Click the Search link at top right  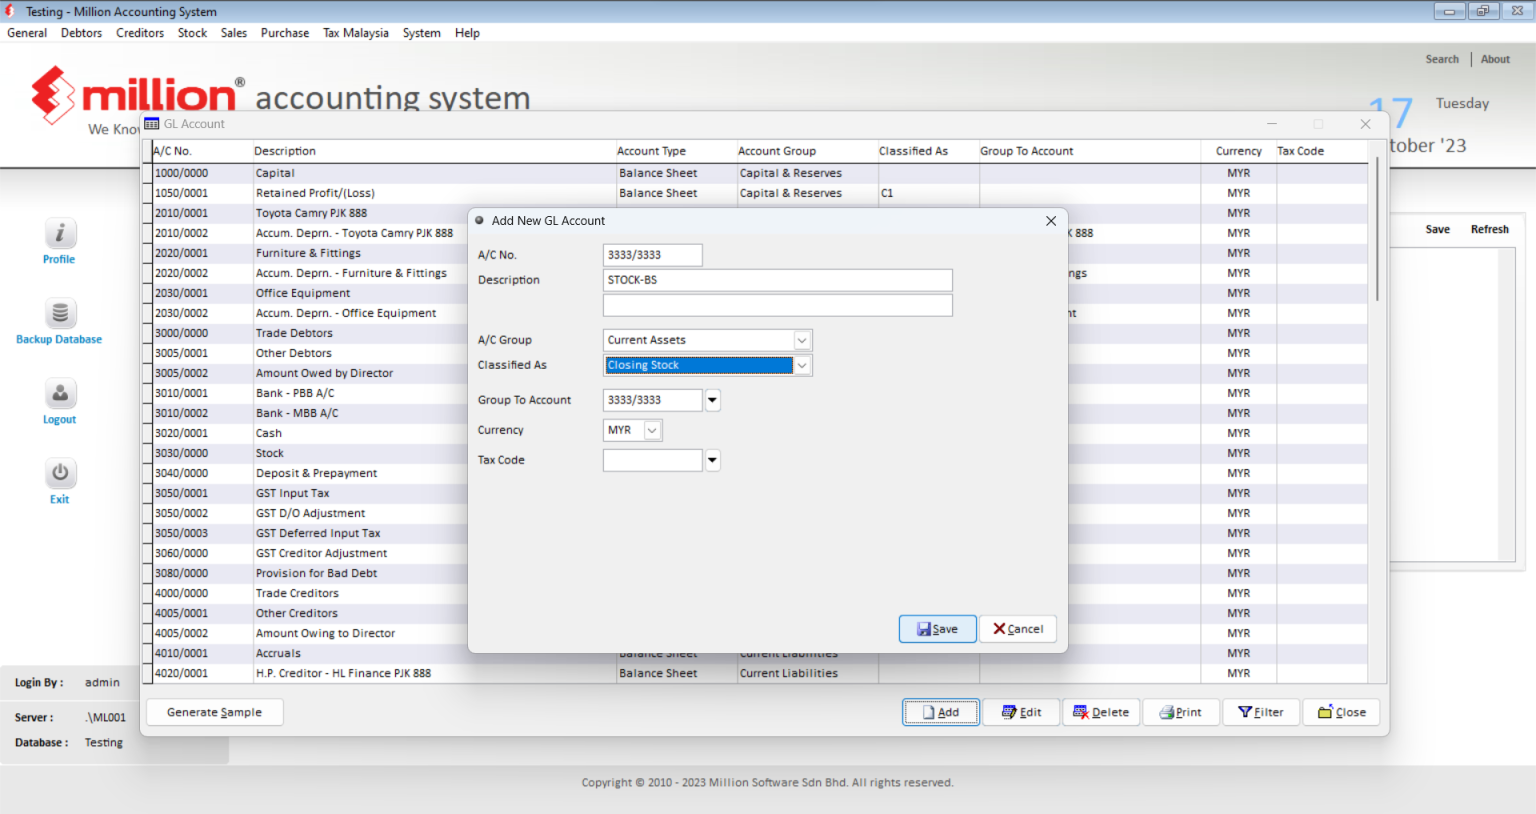pos(1442,59)
